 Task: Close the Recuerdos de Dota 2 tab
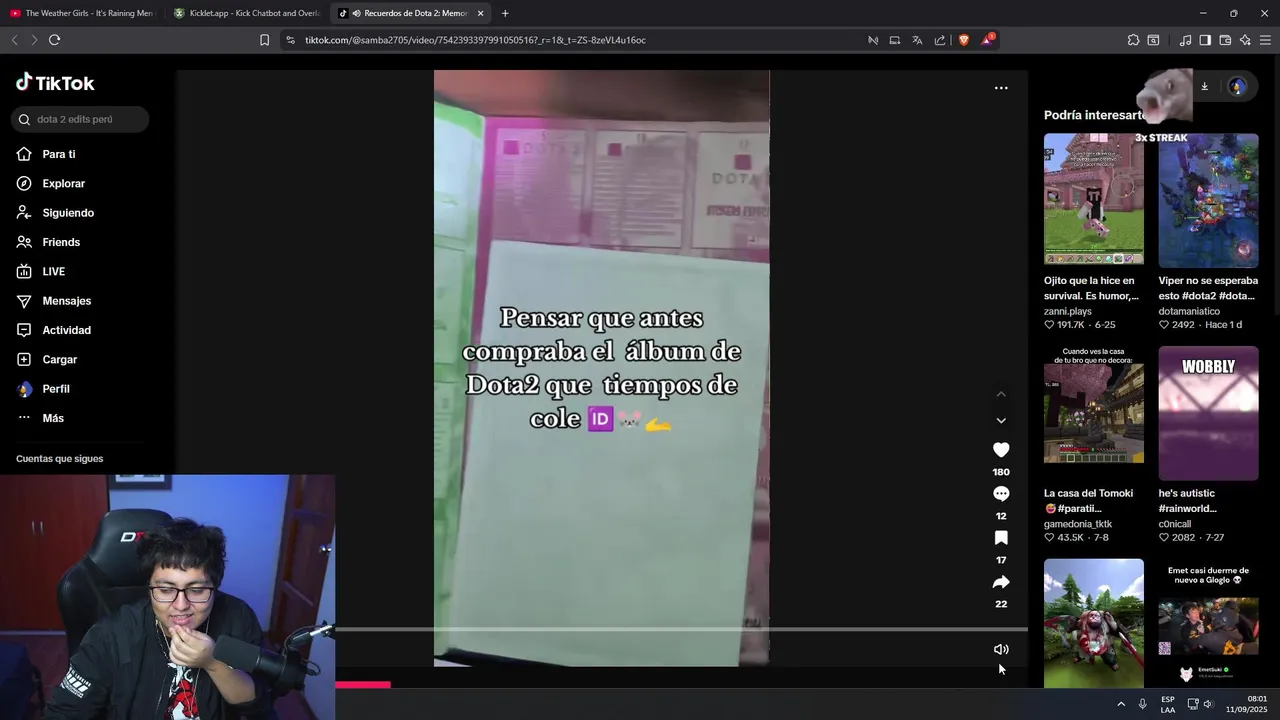[x=481, y=13]
